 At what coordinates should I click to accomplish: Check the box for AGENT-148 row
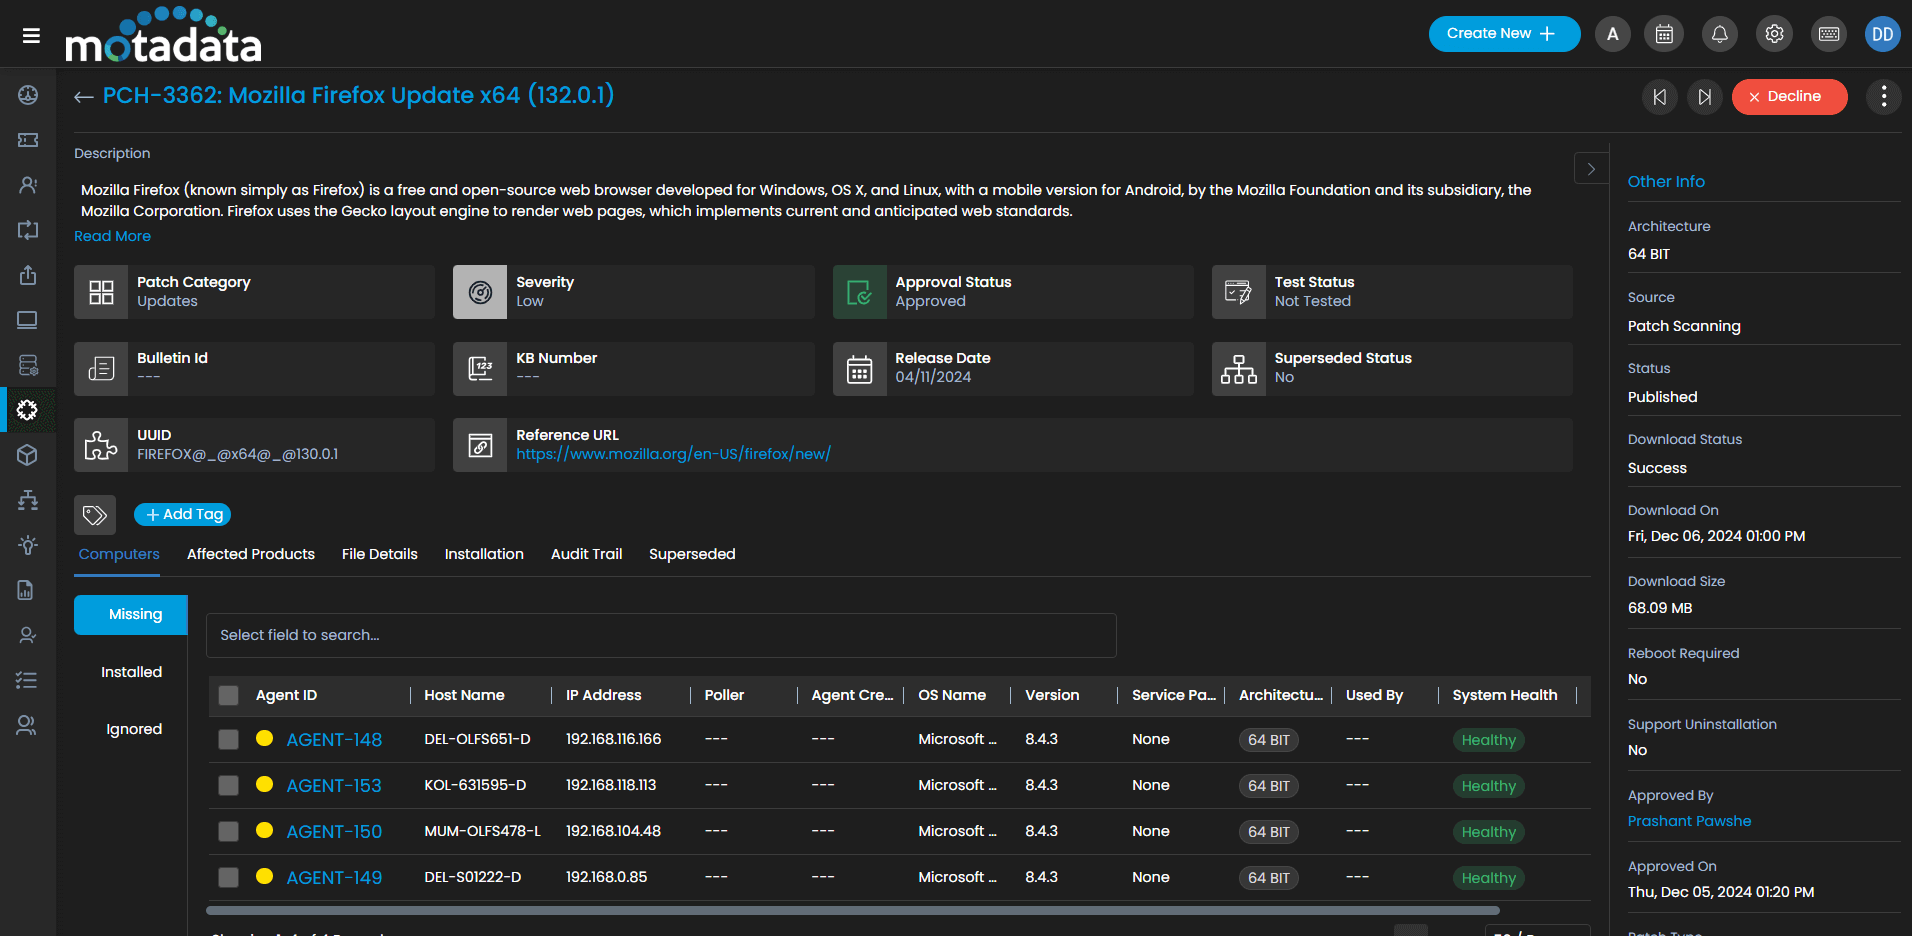coord(229,740)
